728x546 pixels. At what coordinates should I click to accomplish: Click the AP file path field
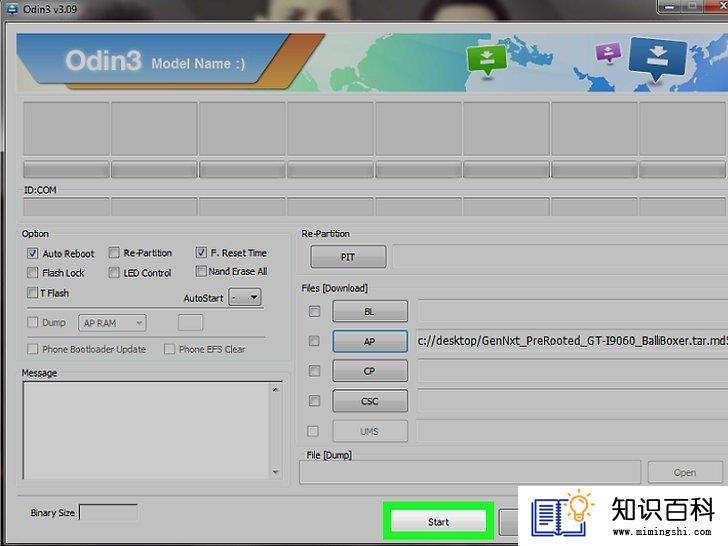[x=572, y=341]
